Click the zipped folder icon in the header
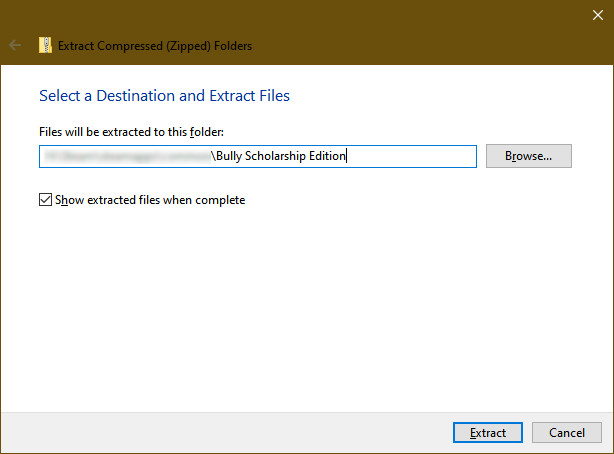Viewport: 614px width, 454px height. click(45, 45)
